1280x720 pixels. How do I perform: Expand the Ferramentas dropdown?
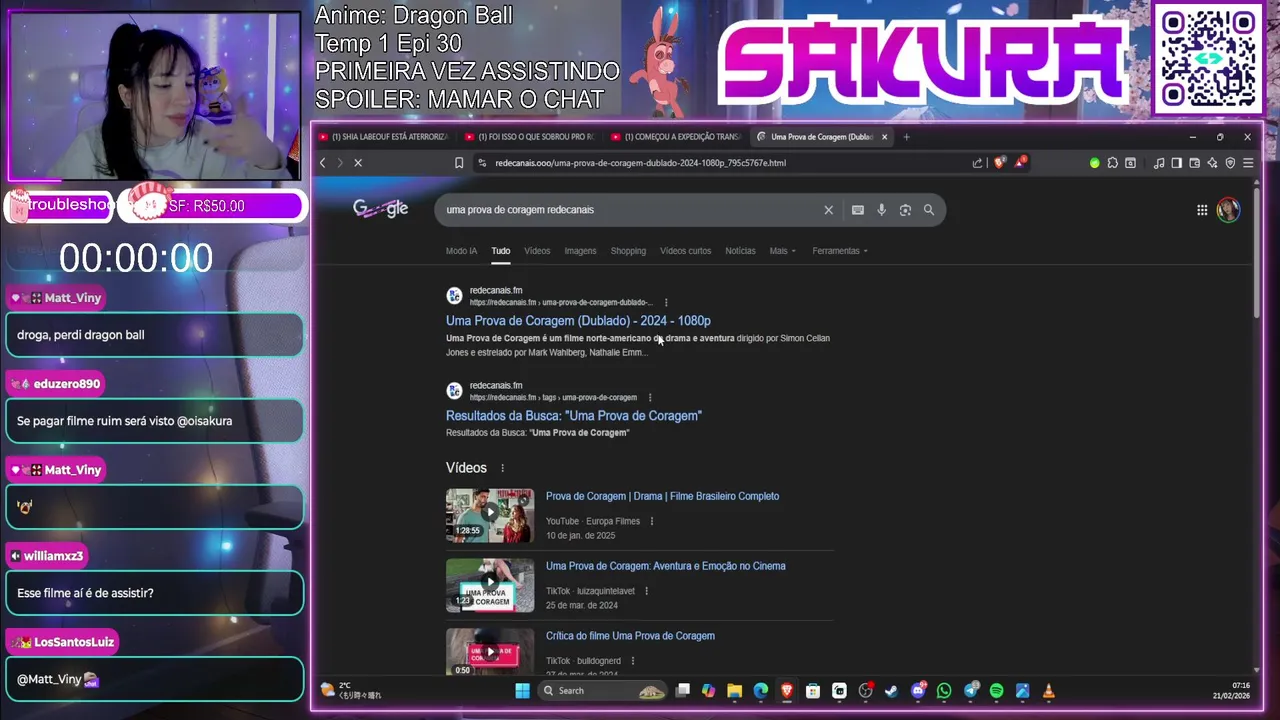(840, 251)
